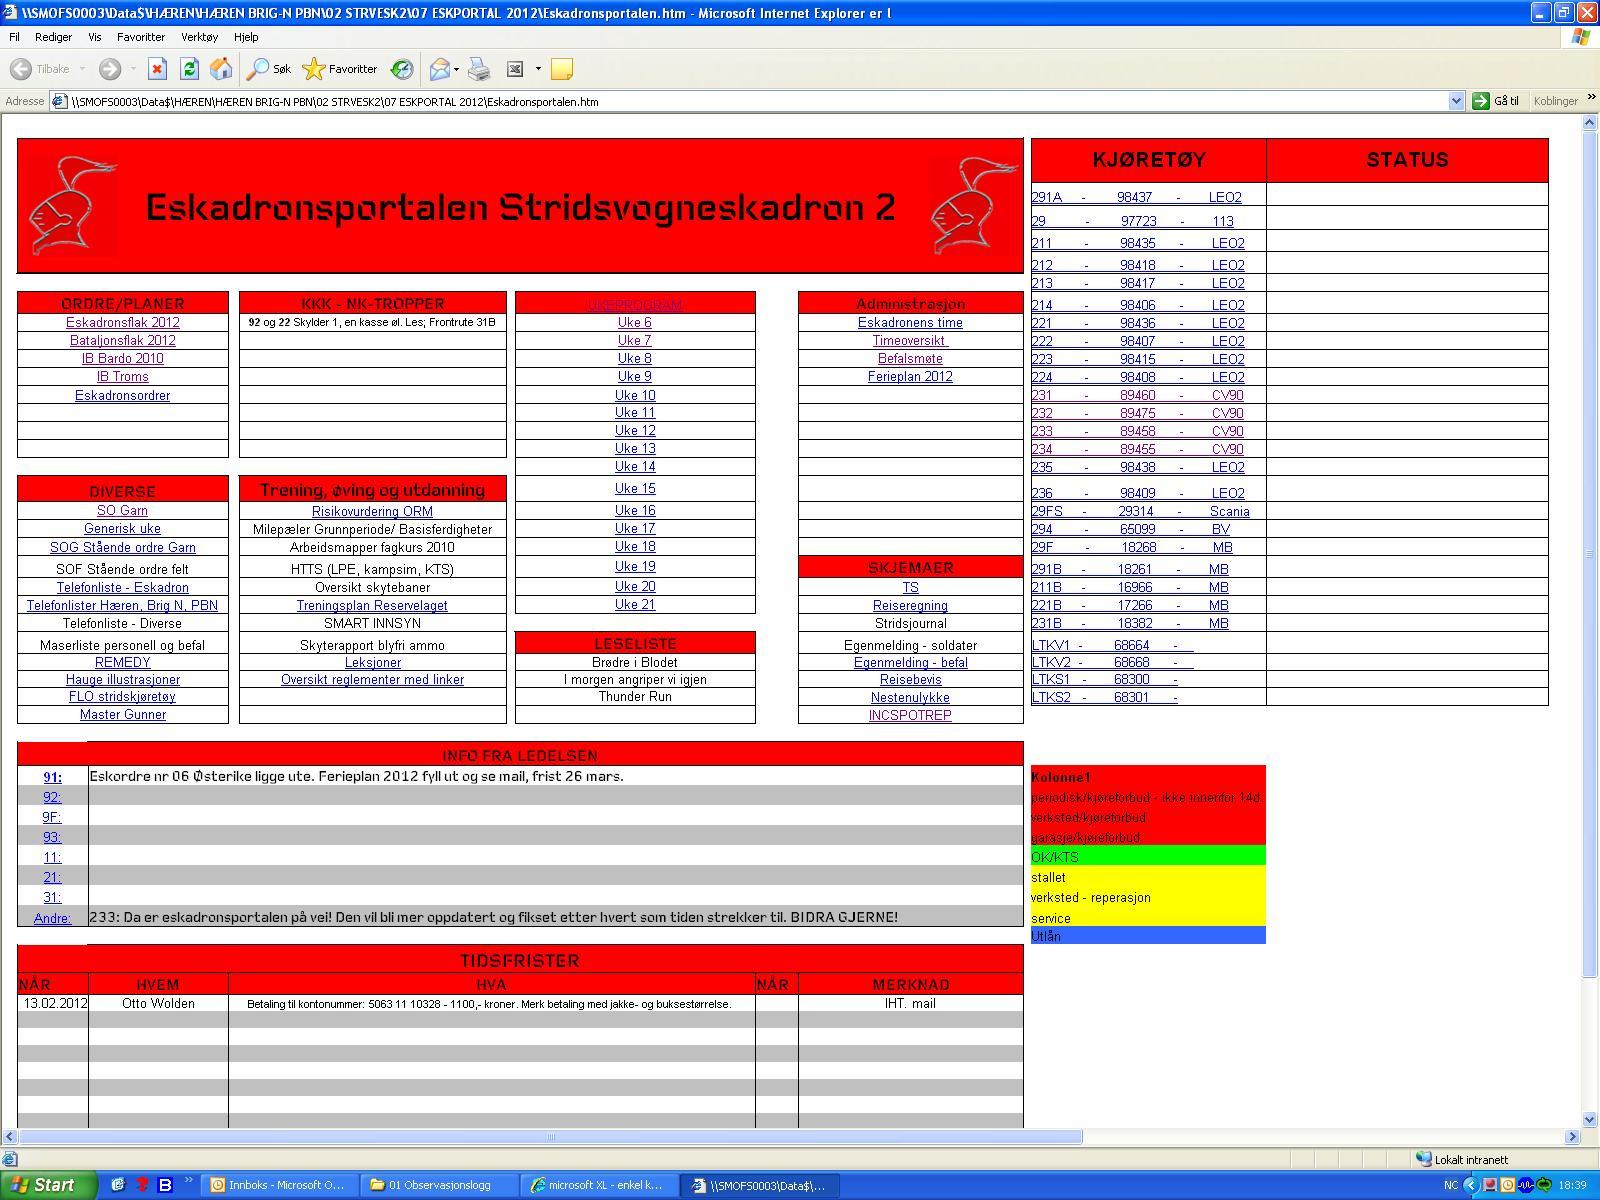Open the Oversikt reglementer med linker link
The width and height of the screenshot is (1600, 1200).
(x=372, y=679)
